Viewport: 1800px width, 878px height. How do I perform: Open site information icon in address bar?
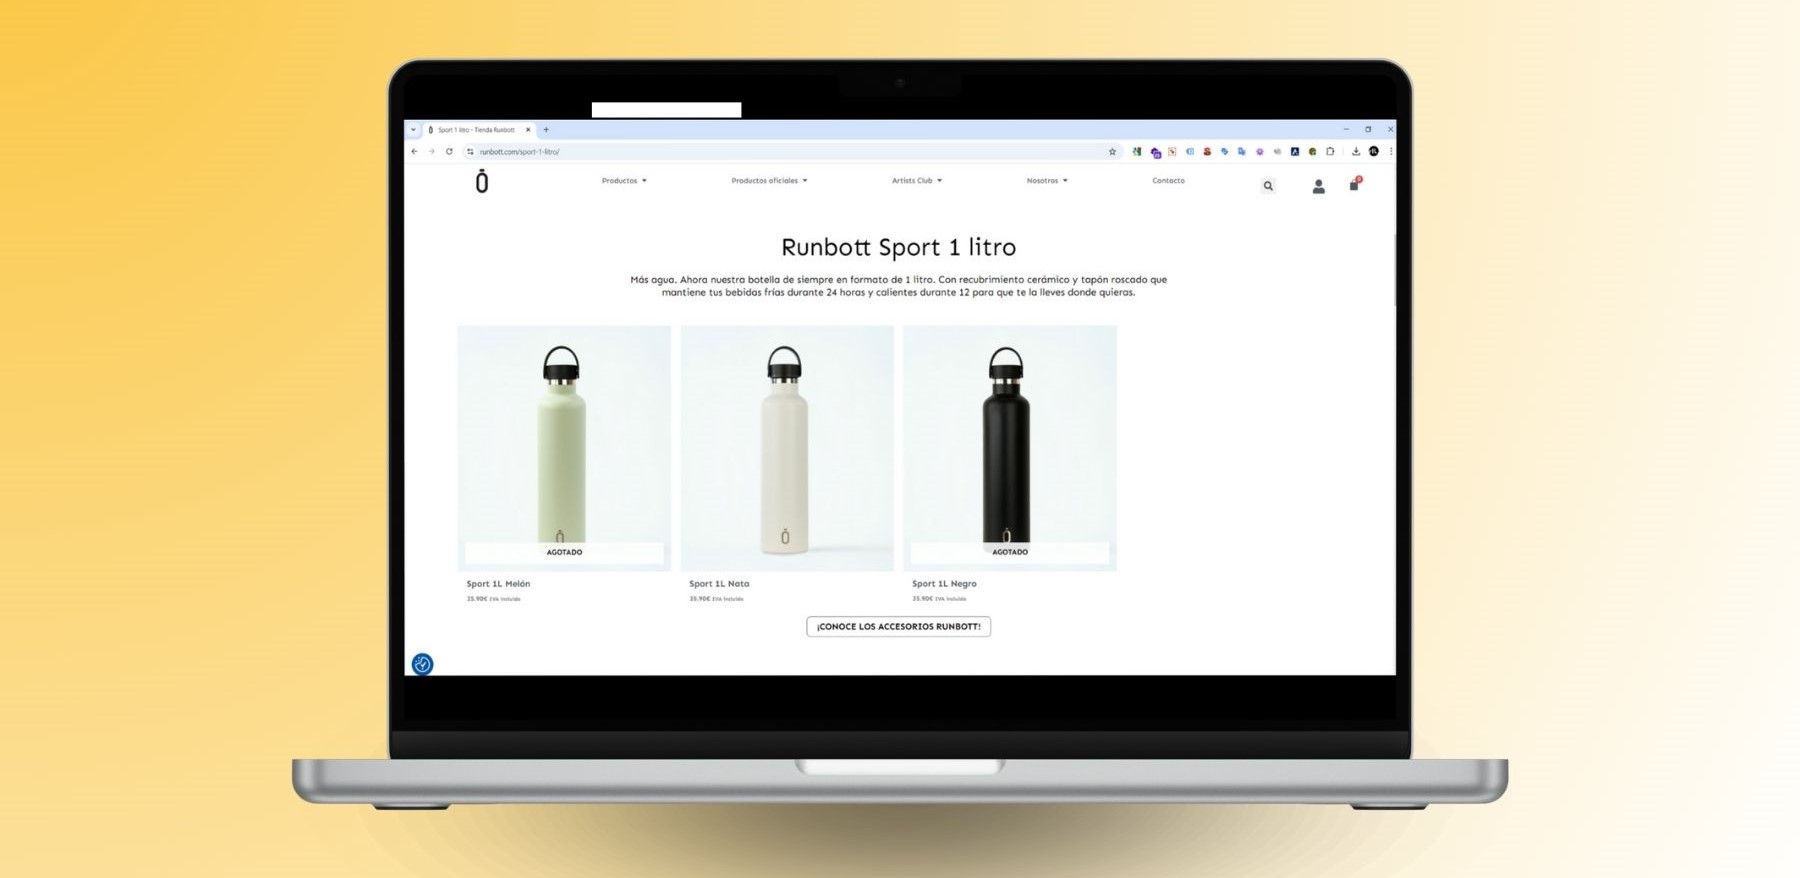(470, 152)
